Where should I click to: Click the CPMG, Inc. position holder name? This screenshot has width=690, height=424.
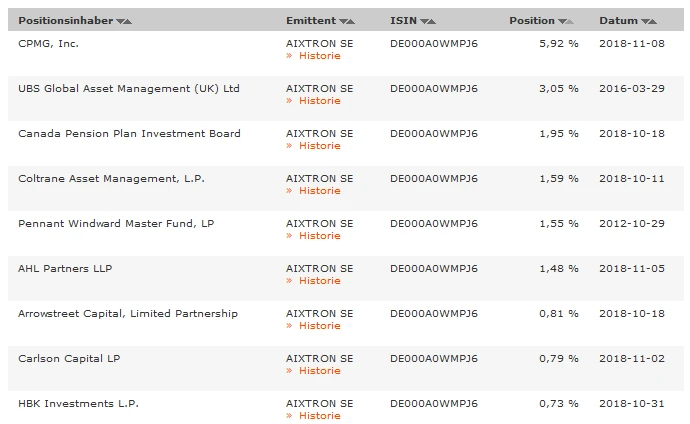click(x=48, y=43)
